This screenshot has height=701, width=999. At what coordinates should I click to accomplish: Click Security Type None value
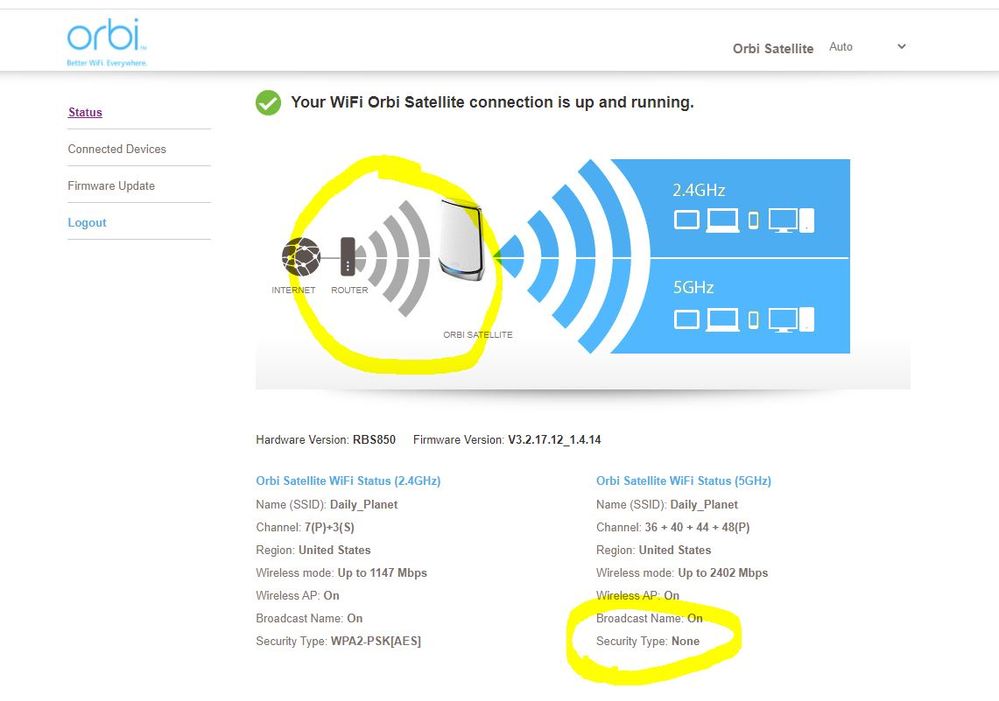tap(686, 641)
